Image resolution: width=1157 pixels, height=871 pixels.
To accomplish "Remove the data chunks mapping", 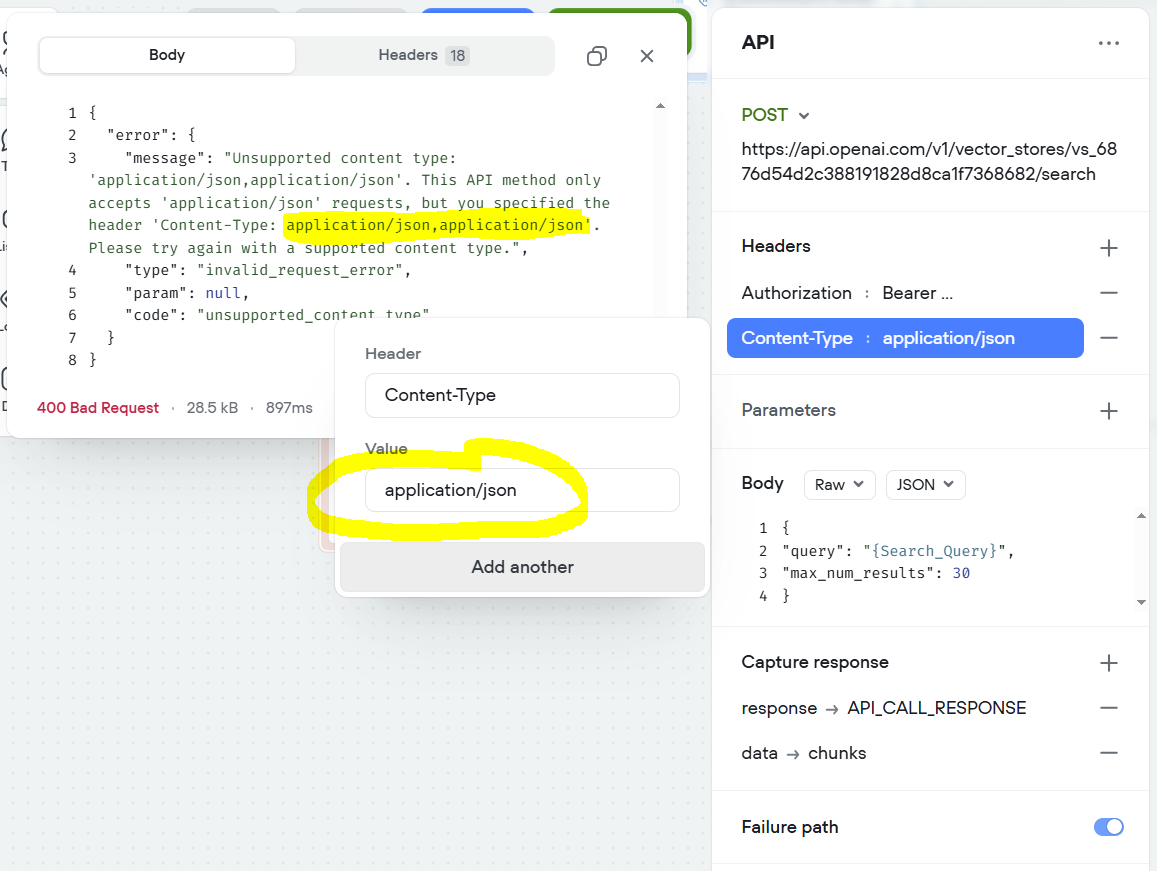I will click(x=1108, y=753).
